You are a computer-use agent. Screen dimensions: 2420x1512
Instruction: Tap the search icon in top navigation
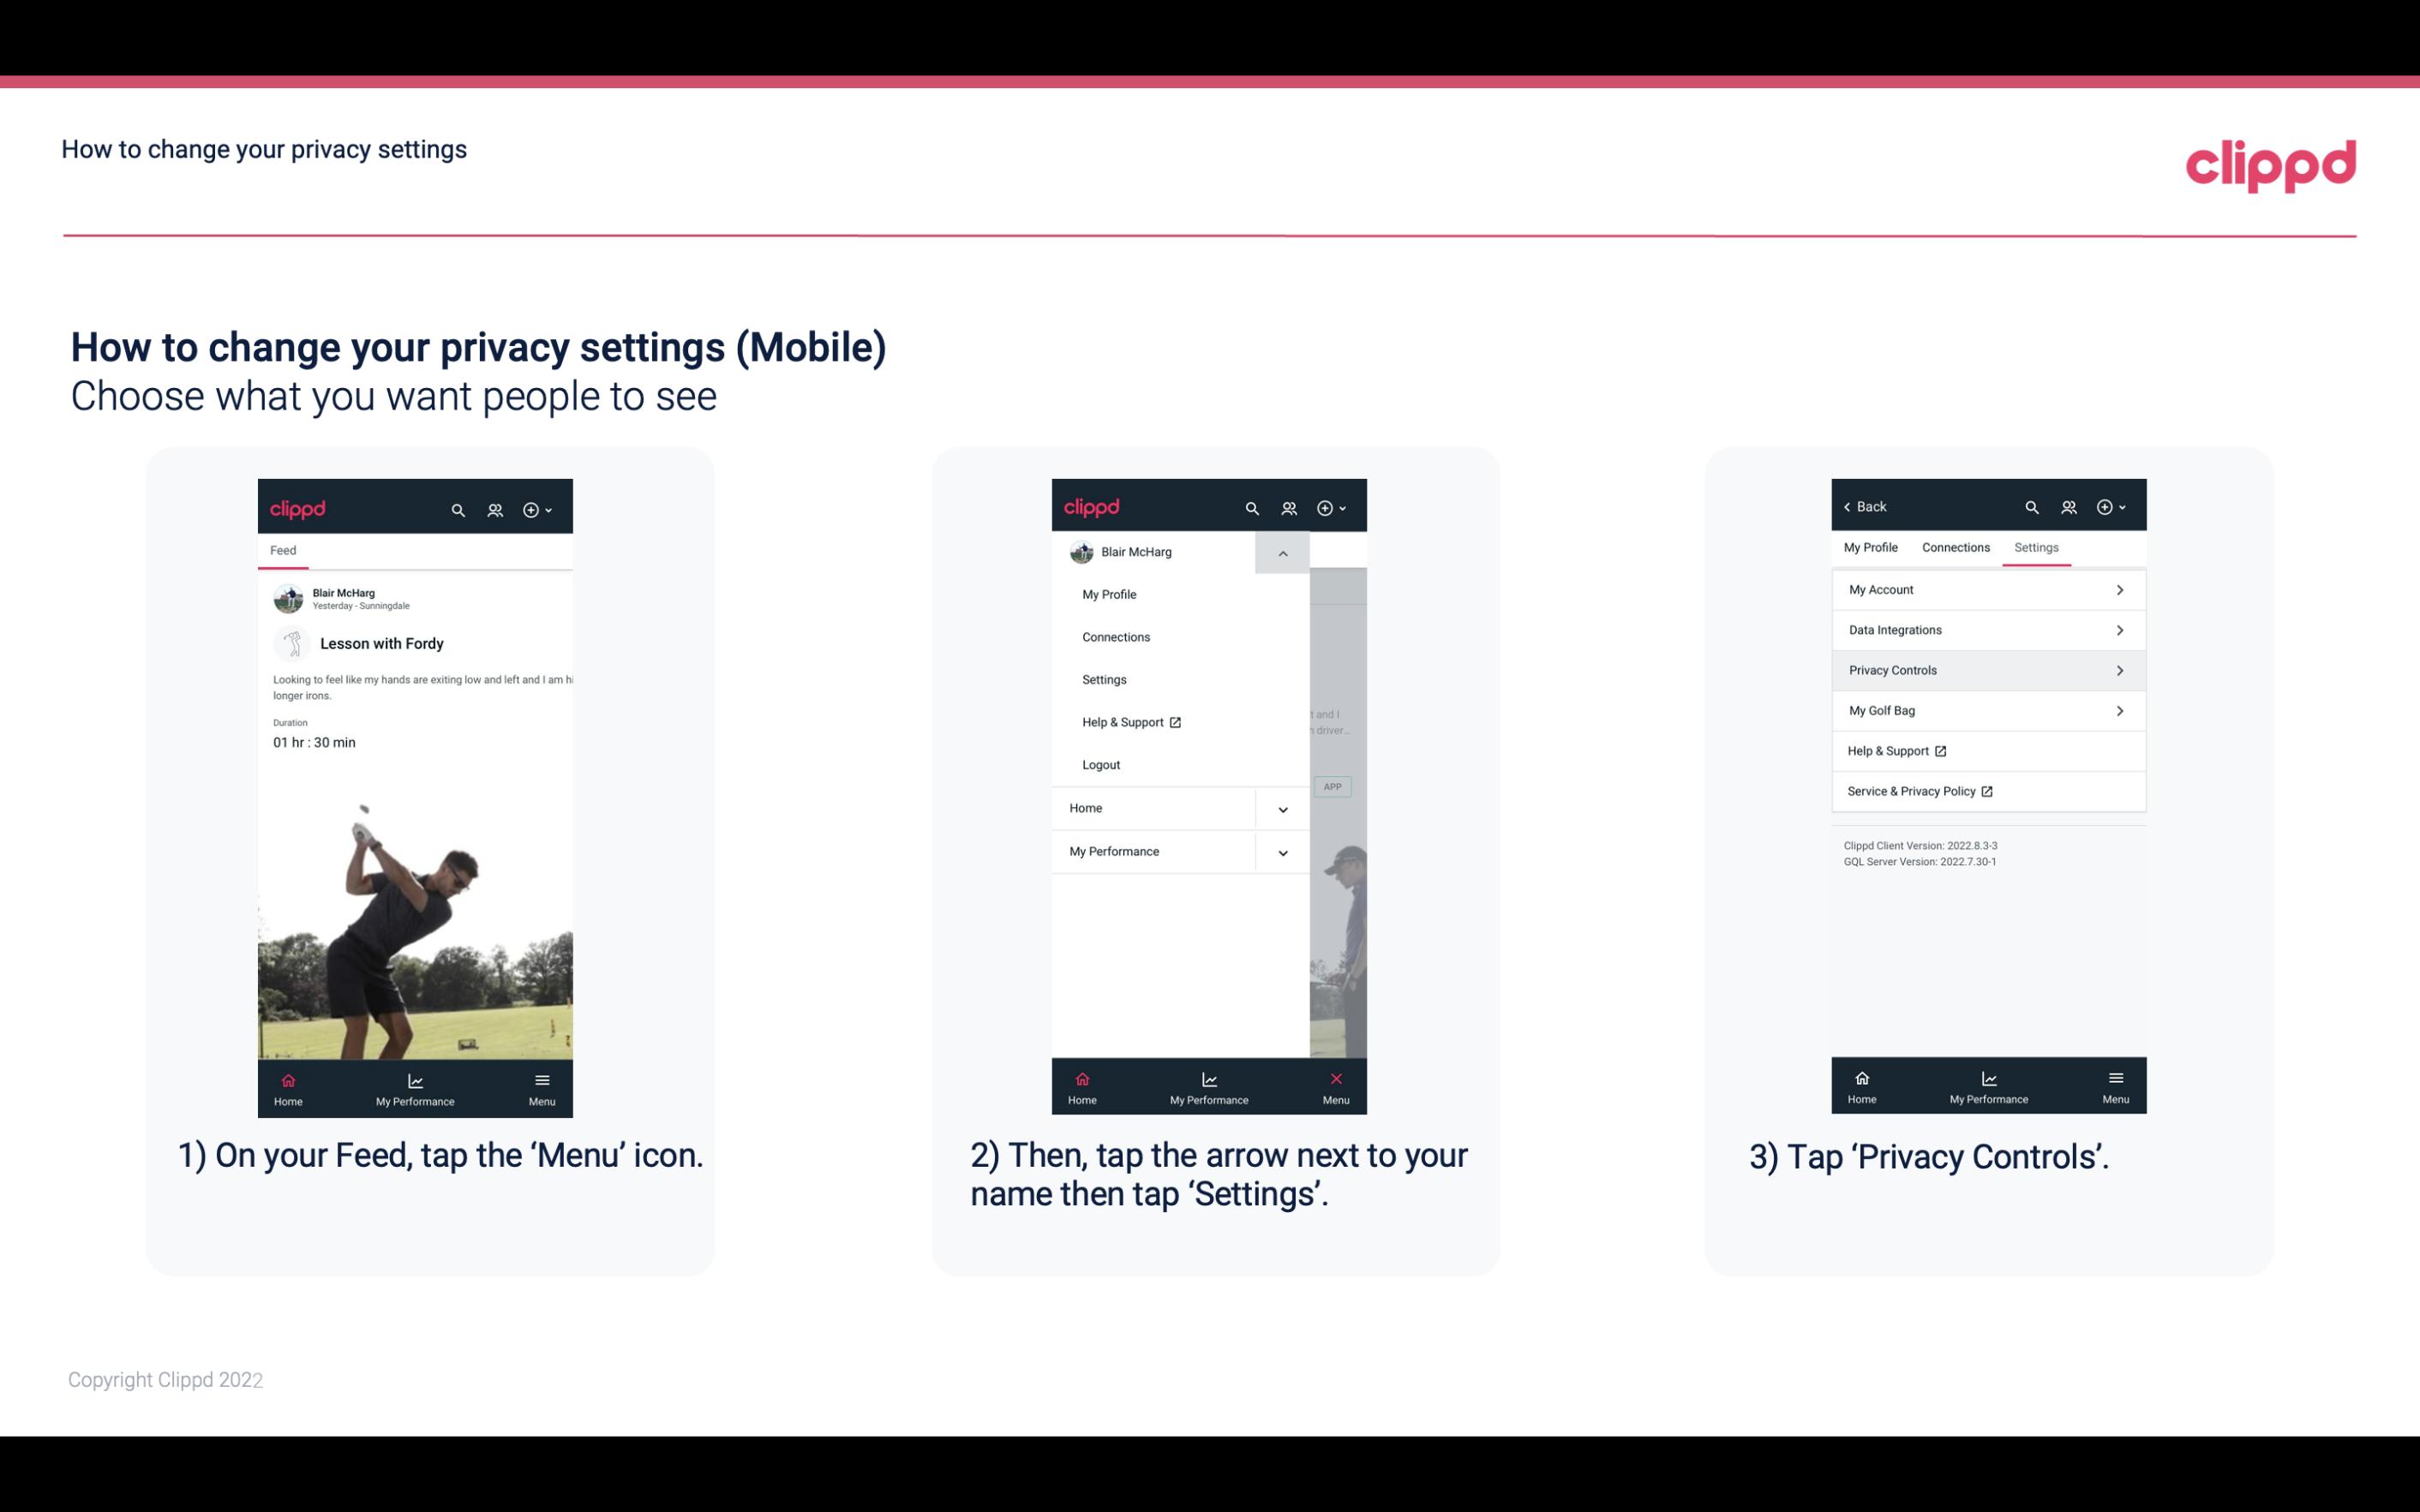point(458,507)
